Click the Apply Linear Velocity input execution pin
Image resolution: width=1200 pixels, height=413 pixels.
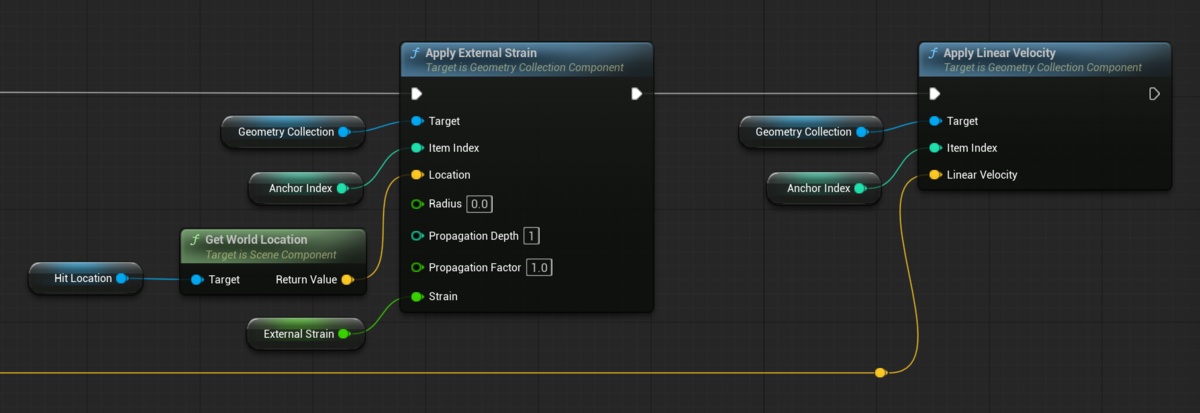coord(935,94)
